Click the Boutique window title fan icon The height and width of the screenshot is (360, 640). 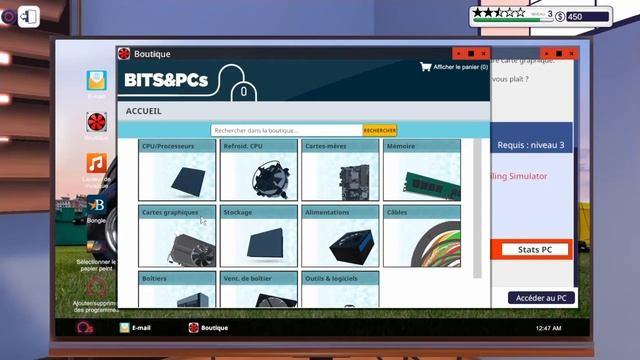coord(124,53)
